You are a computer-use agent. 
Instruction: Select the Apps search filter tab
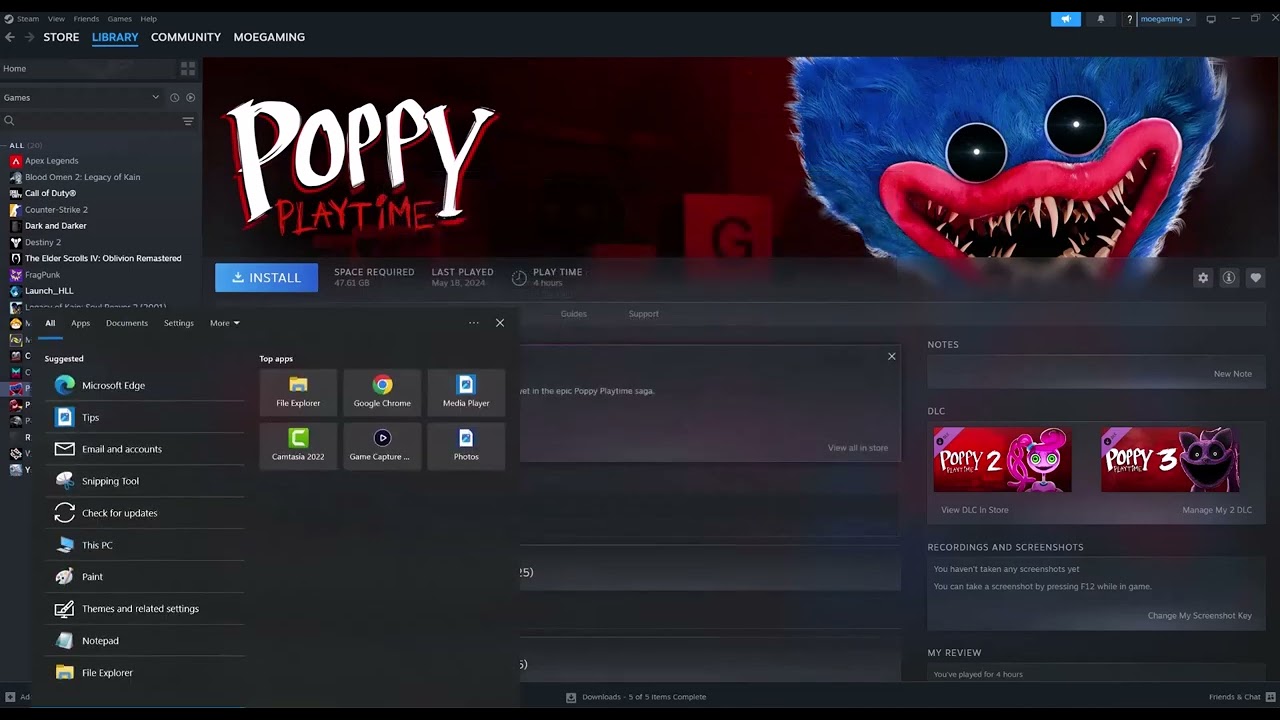pos(81,323)
